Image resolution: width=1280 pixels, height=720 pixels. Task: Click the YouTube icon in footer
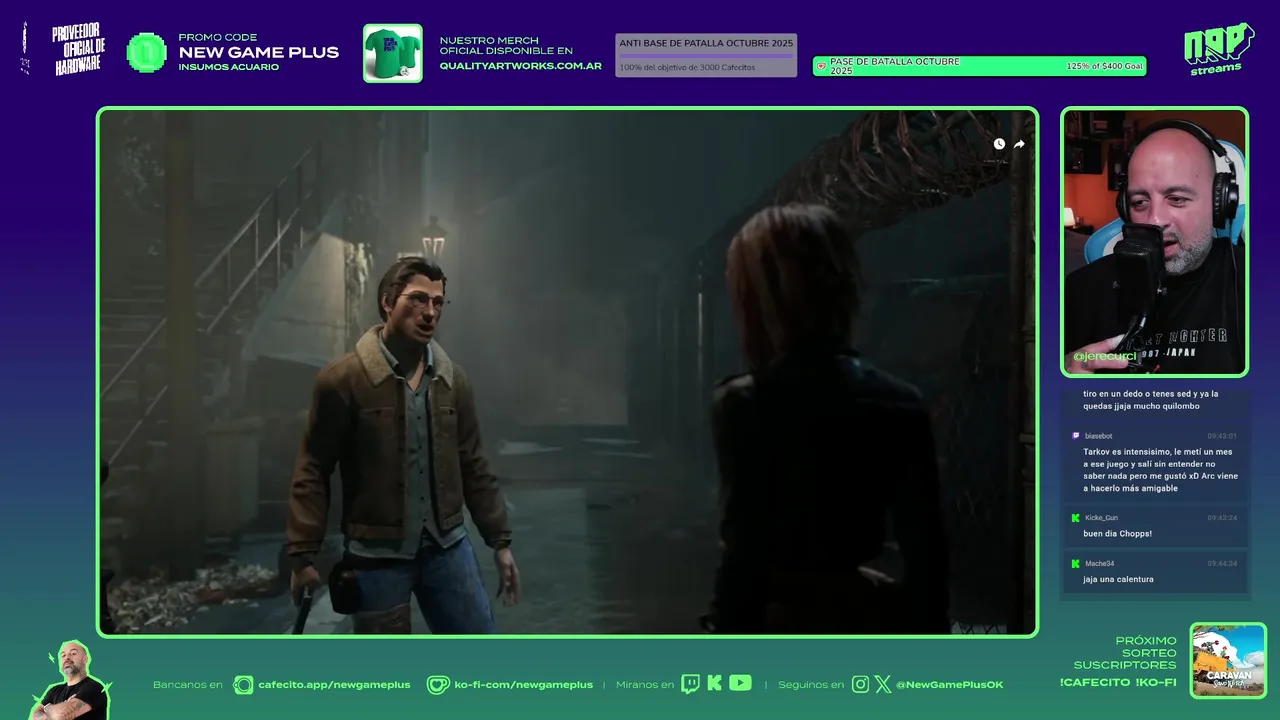coord(740,683)
